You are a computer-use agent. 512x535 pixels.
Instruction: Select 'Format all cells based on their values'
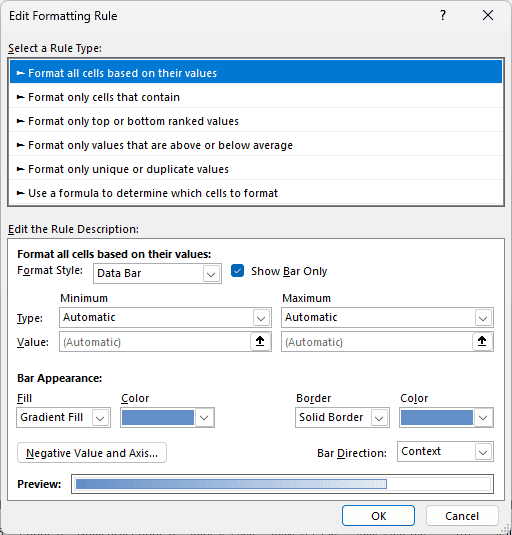pyautogui.click(x=256, y=72)
